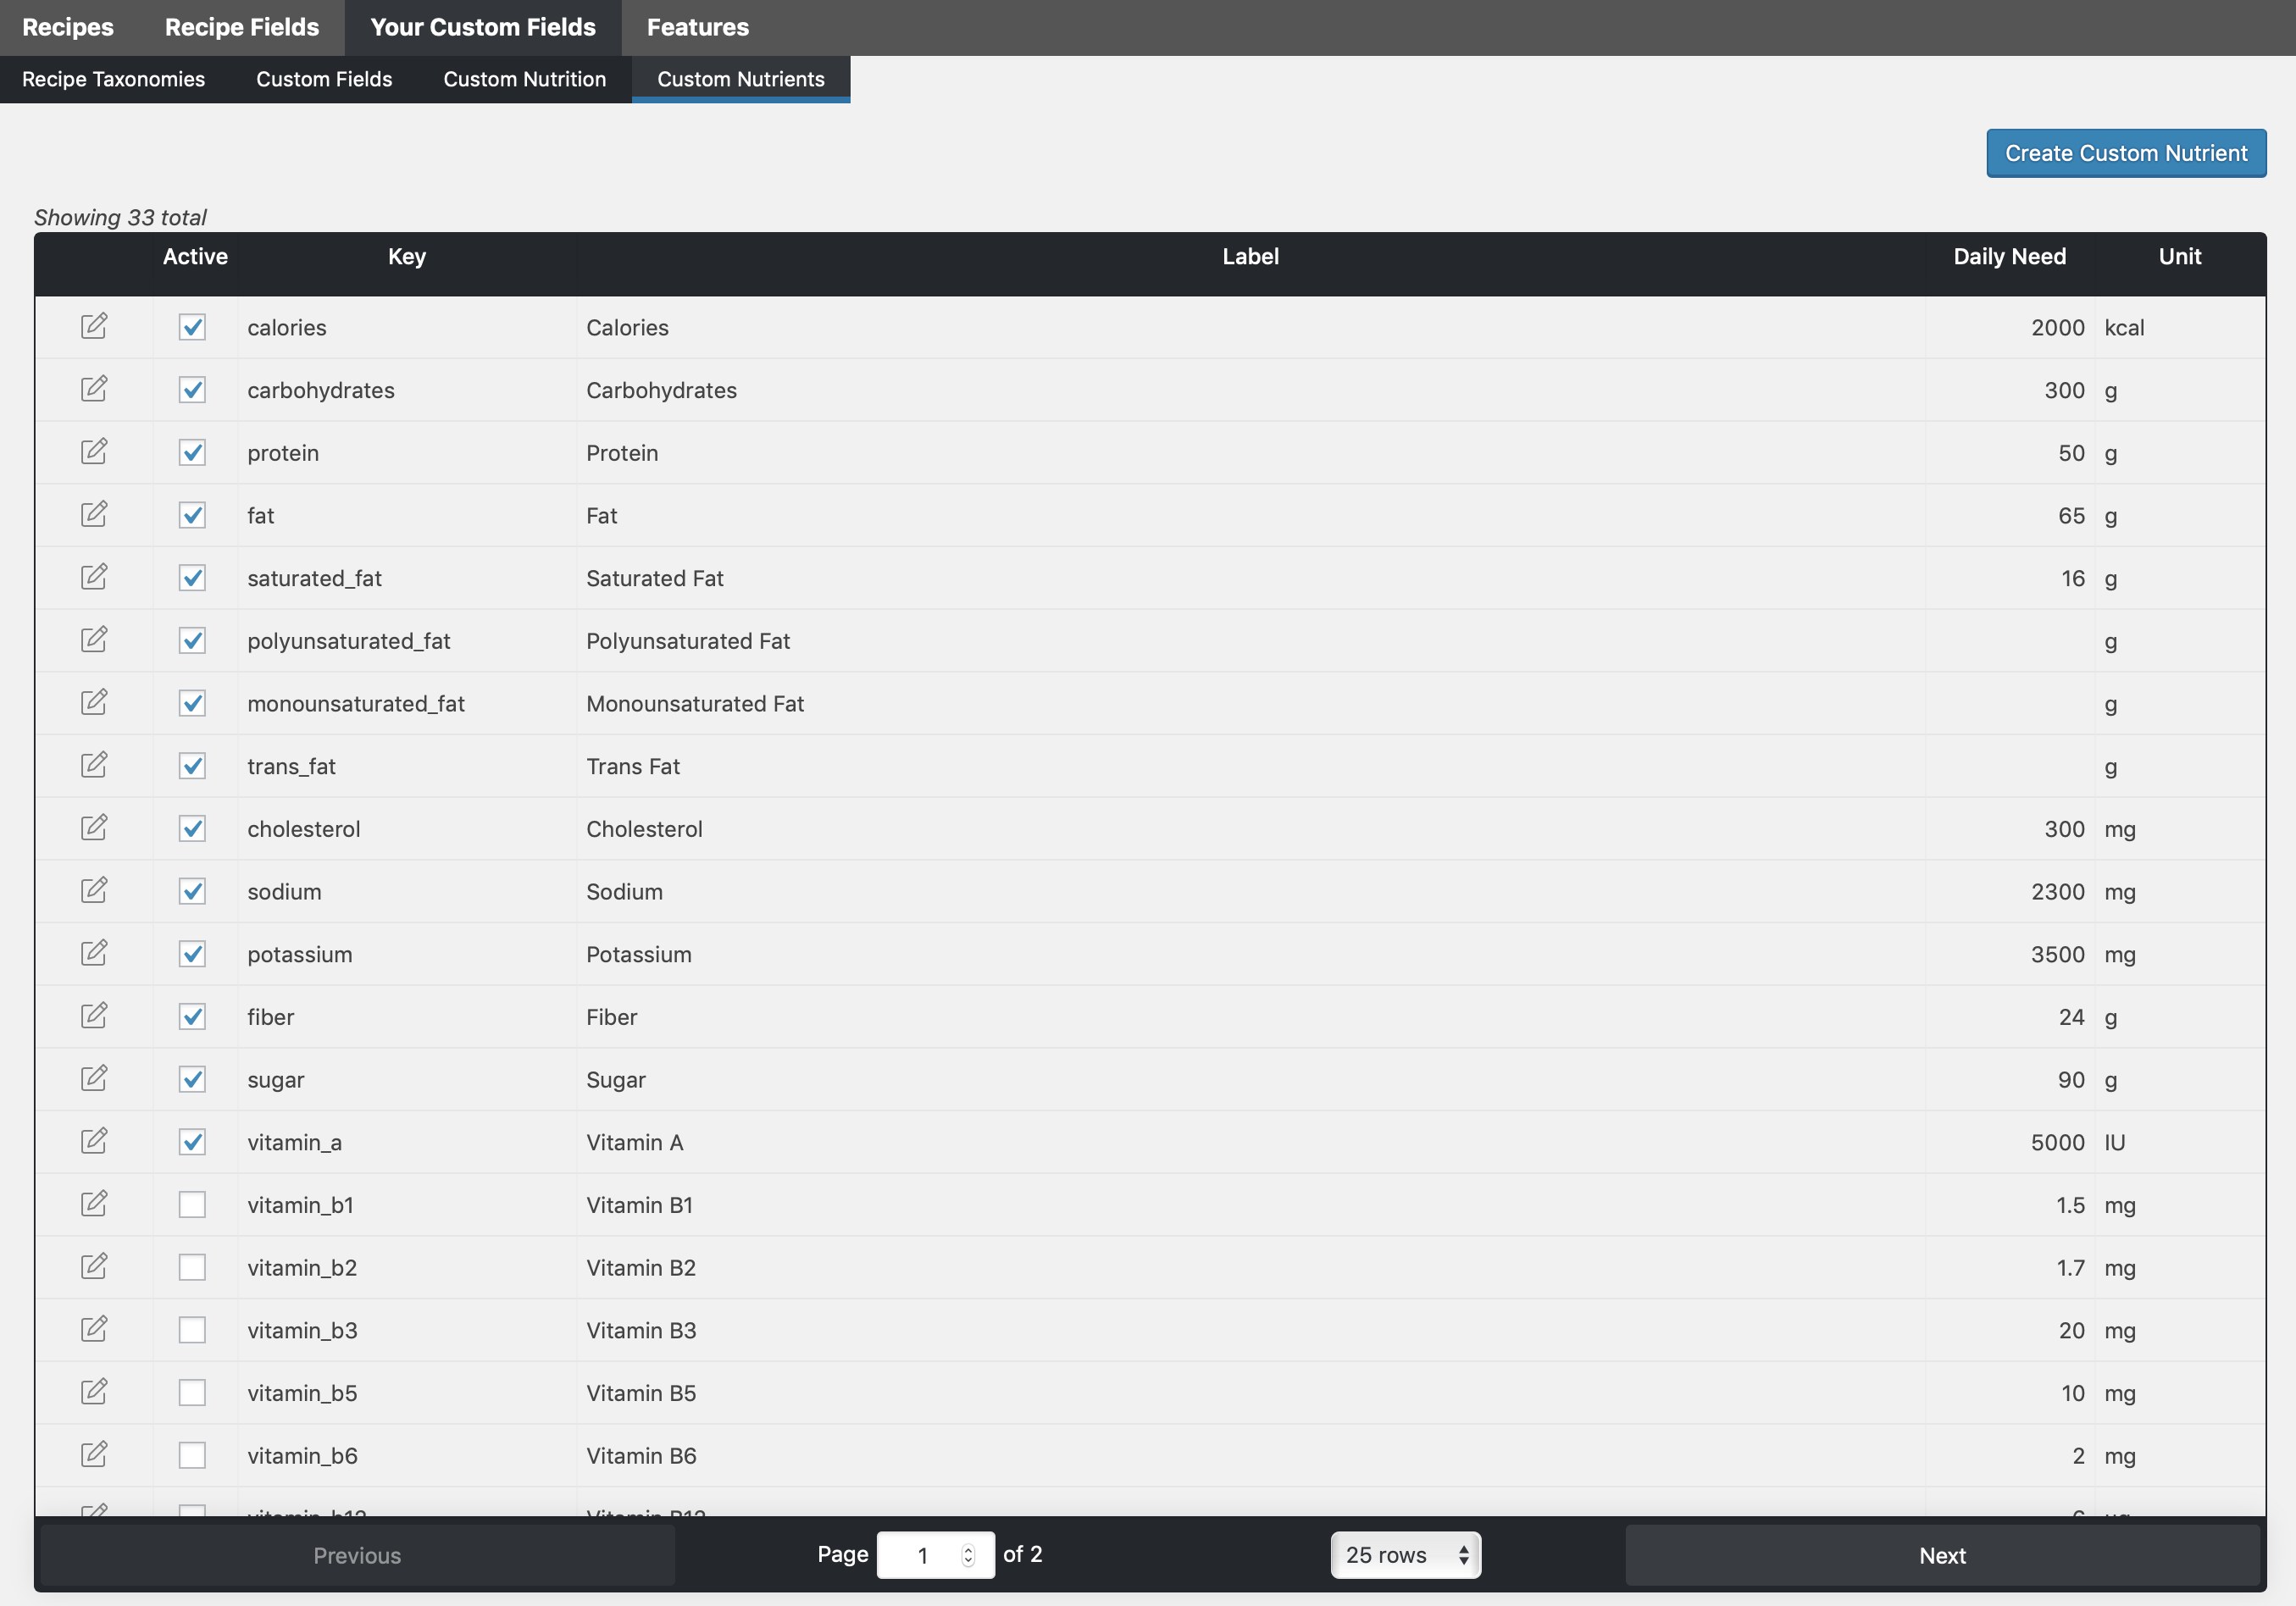
Task: Edit the vitamin_b1 nutrient
Action: coord(94,1204)
